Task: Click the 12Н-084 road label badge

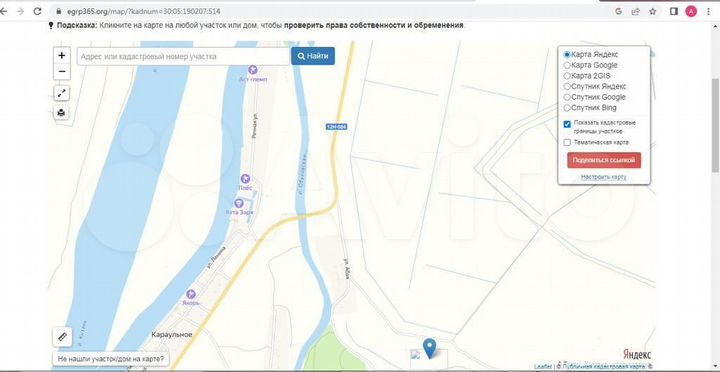Action: [x=336, y=127]
